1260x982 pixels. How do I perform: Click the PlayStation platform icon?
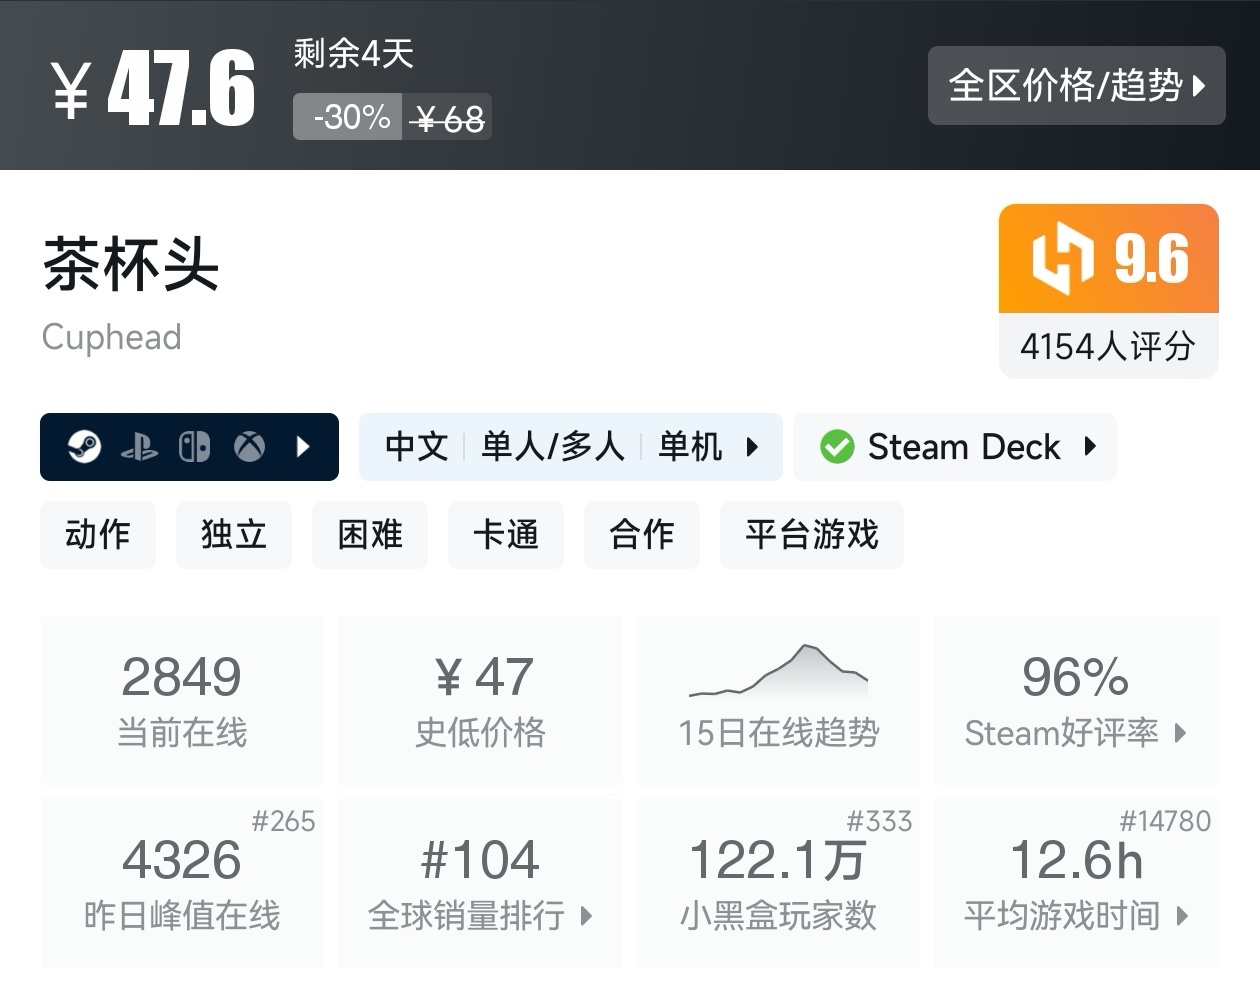(140, 447)
